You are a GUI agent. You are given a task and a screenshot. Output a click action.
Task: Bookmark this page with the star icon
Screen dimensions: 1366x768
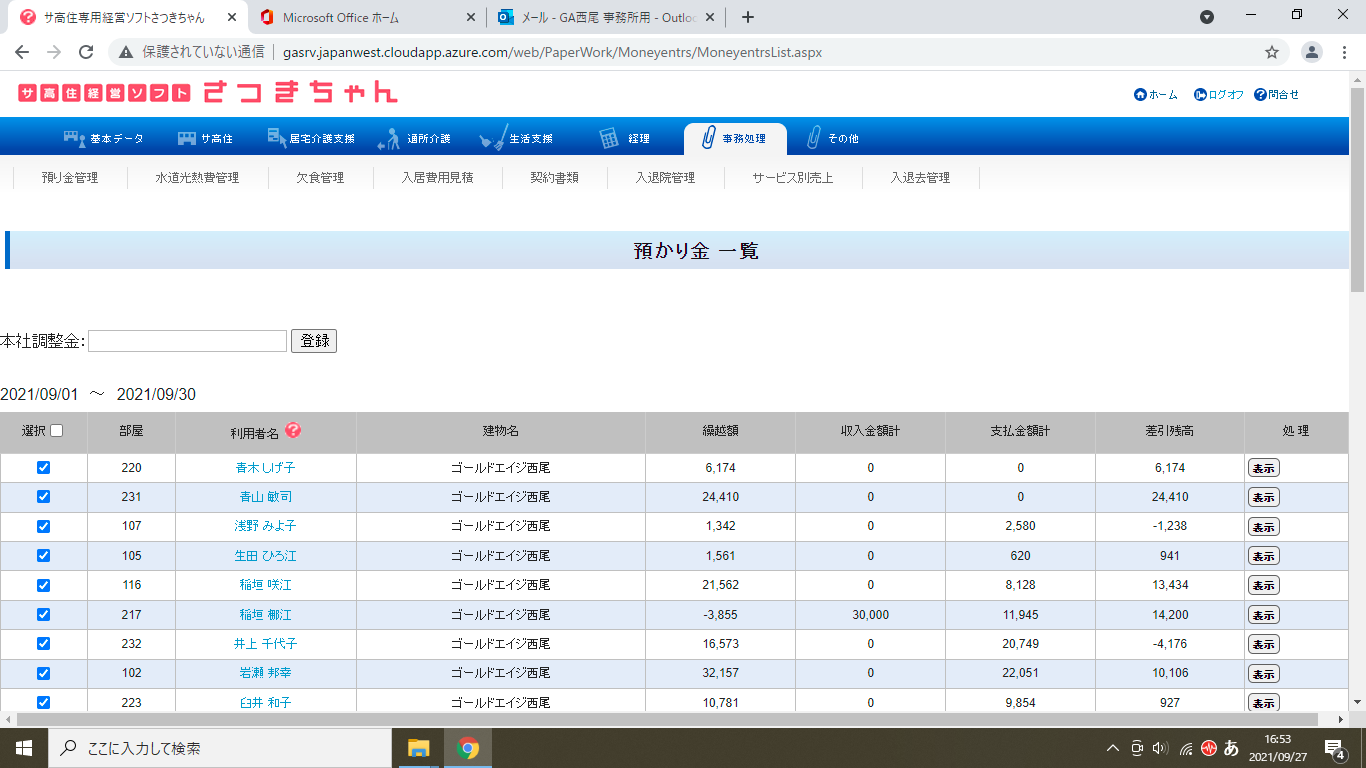1272,52
